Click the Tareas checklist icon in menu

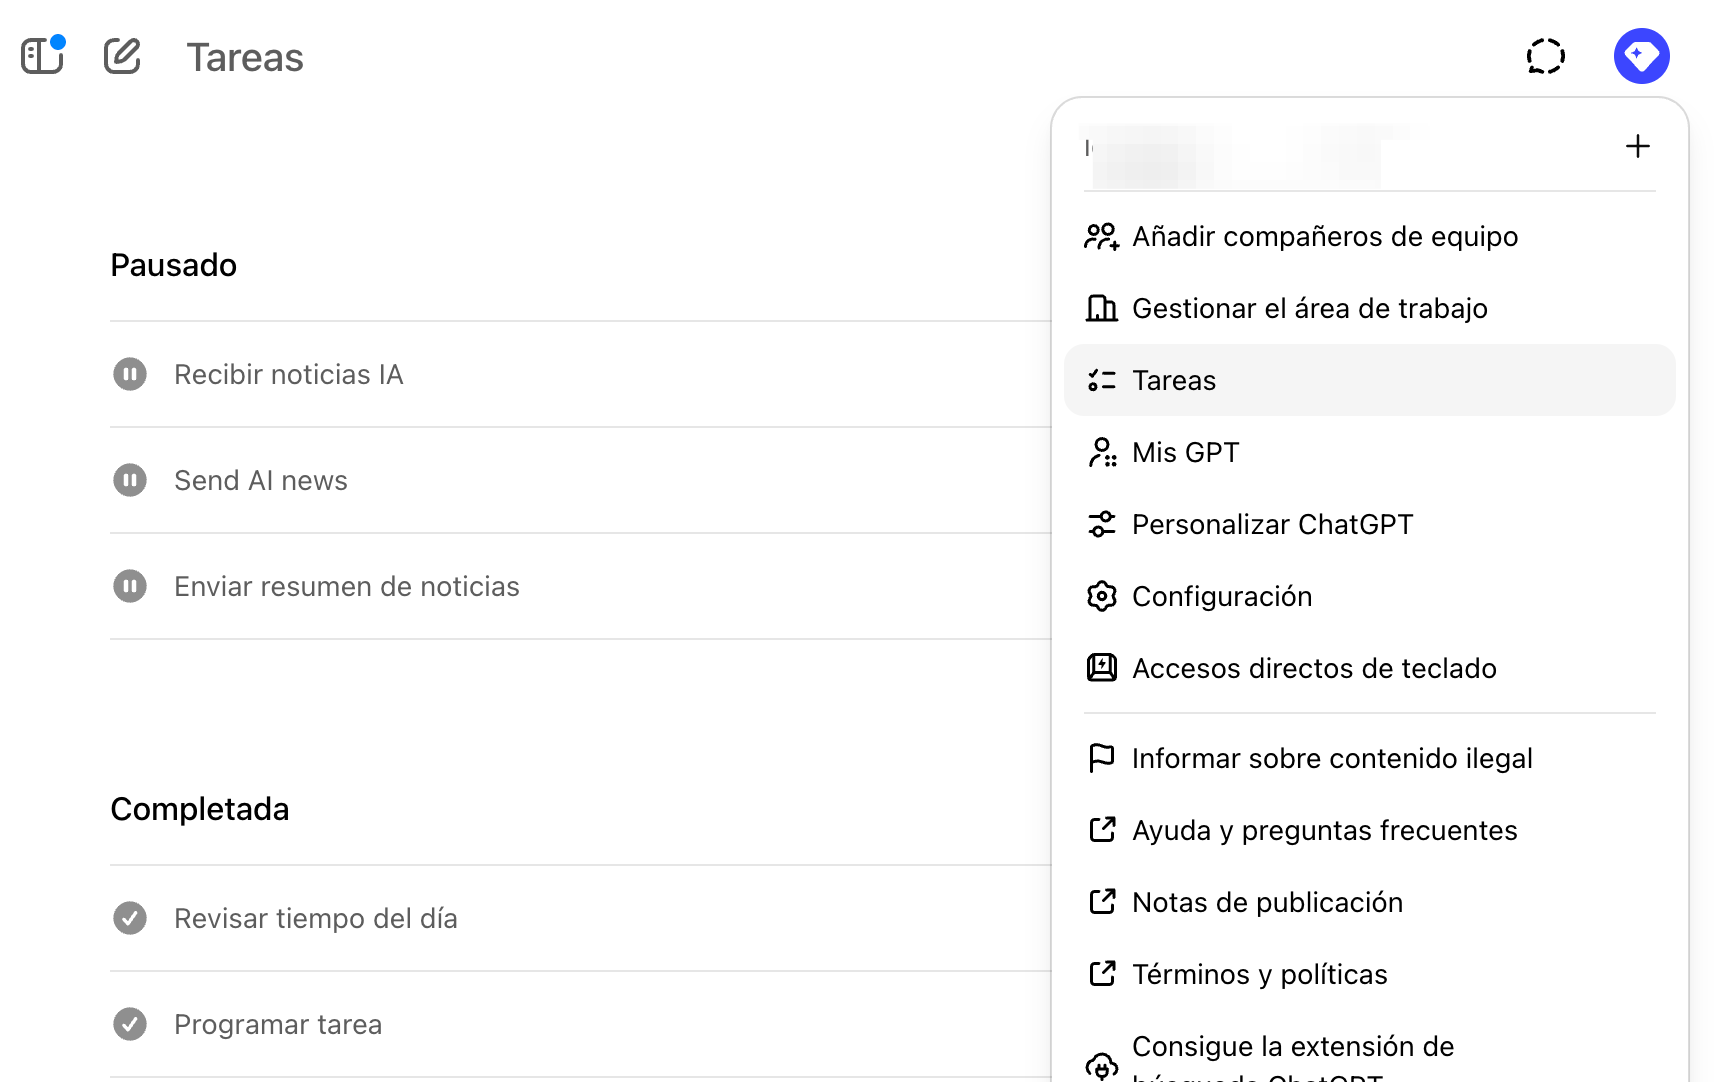point(1101,381)
